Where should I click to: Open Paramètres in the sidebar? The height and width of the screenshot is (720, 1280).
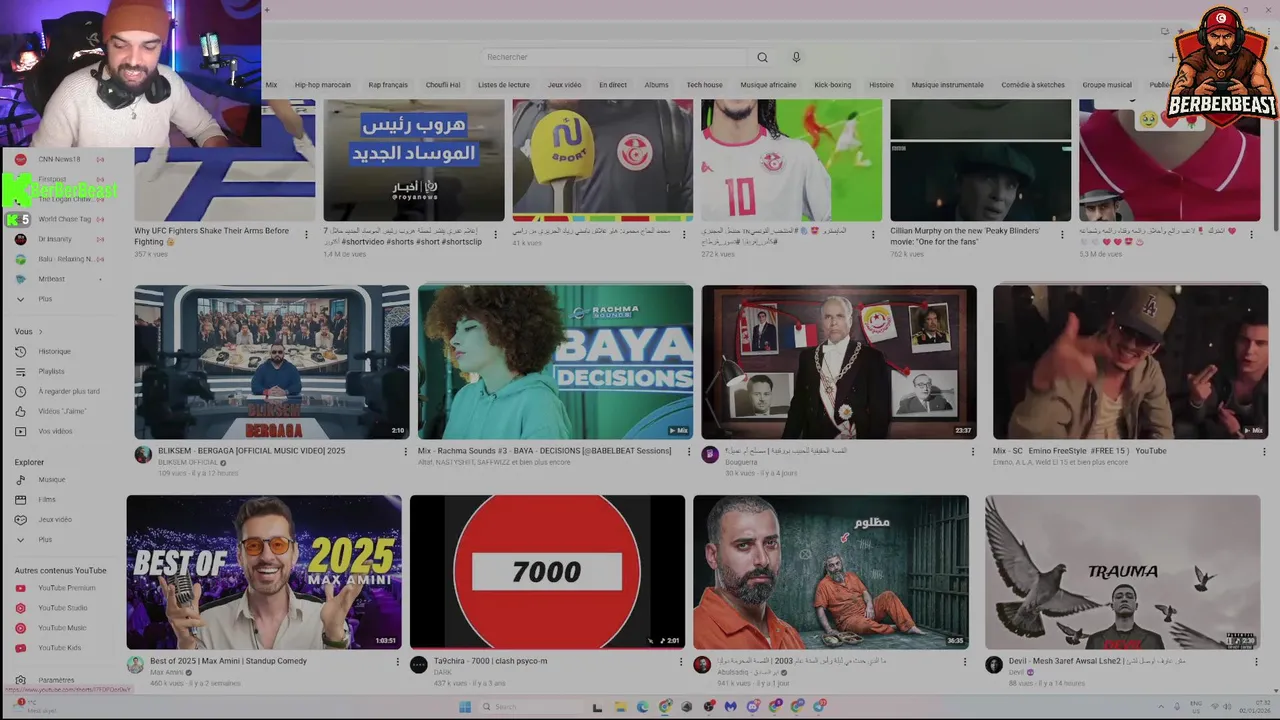(56, 680)
